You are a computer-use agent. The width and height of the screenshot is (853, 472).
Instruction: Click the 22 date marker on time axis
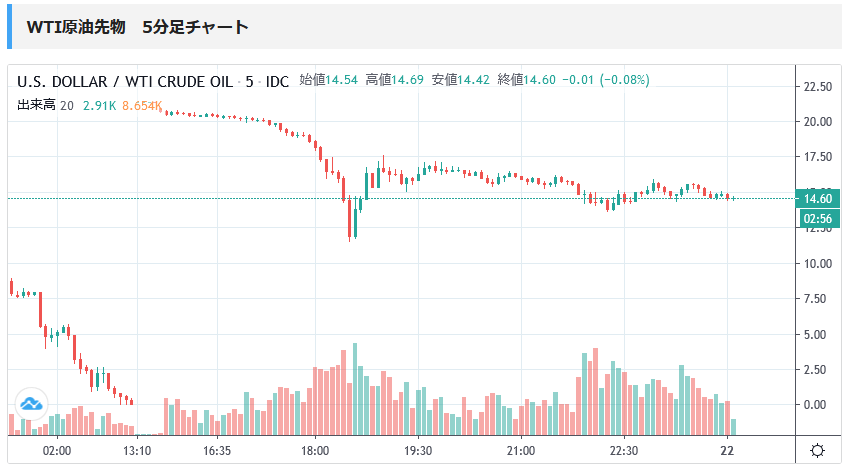(x=728, y=451)
